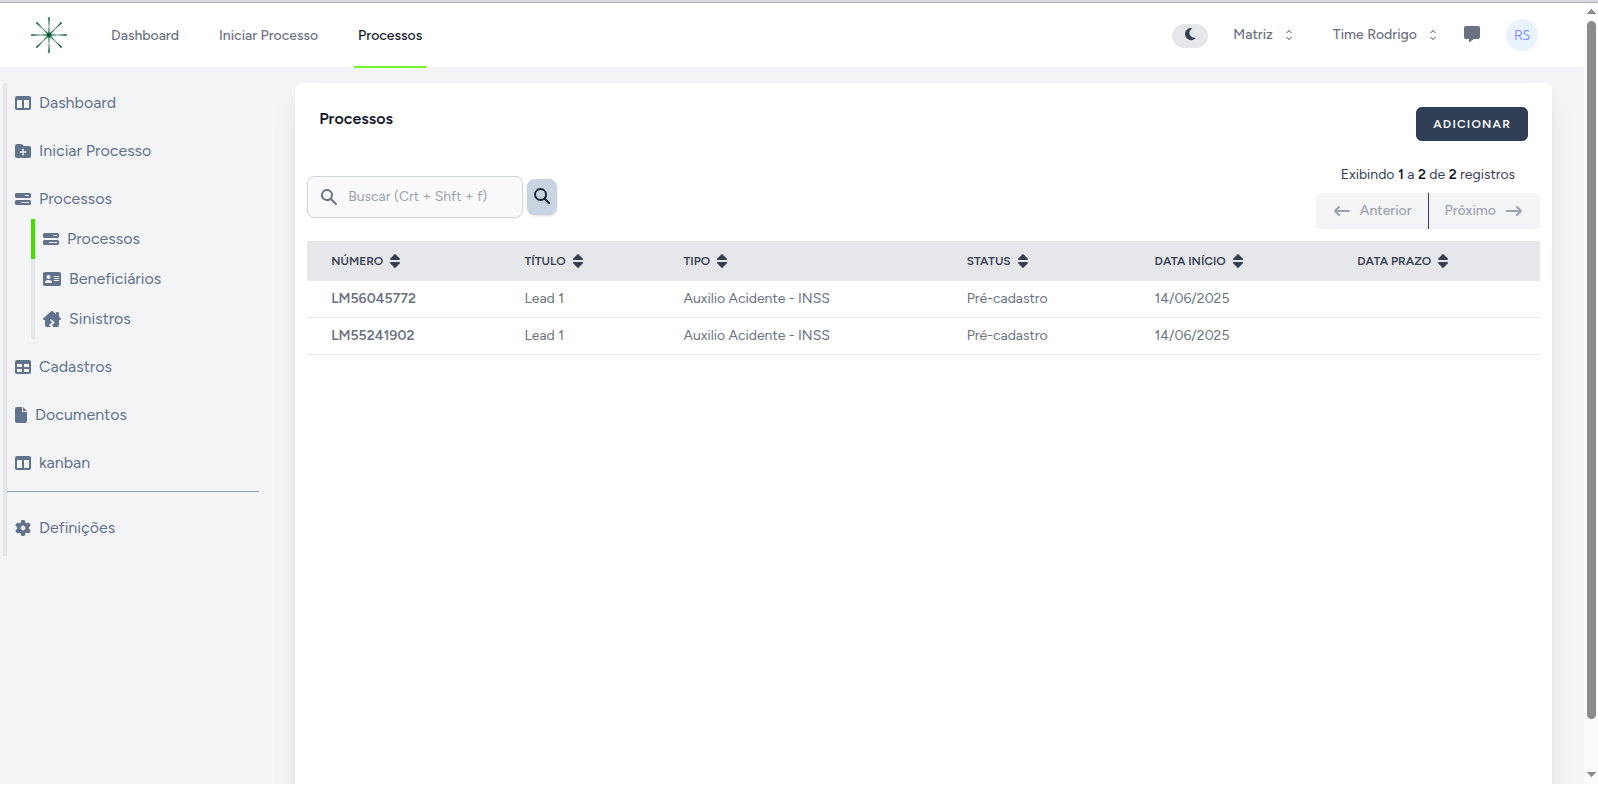1598x785 pixels.
Task: Click Pré-cadastro status in LM56045772 row
Action: [x=1007, y=298]
